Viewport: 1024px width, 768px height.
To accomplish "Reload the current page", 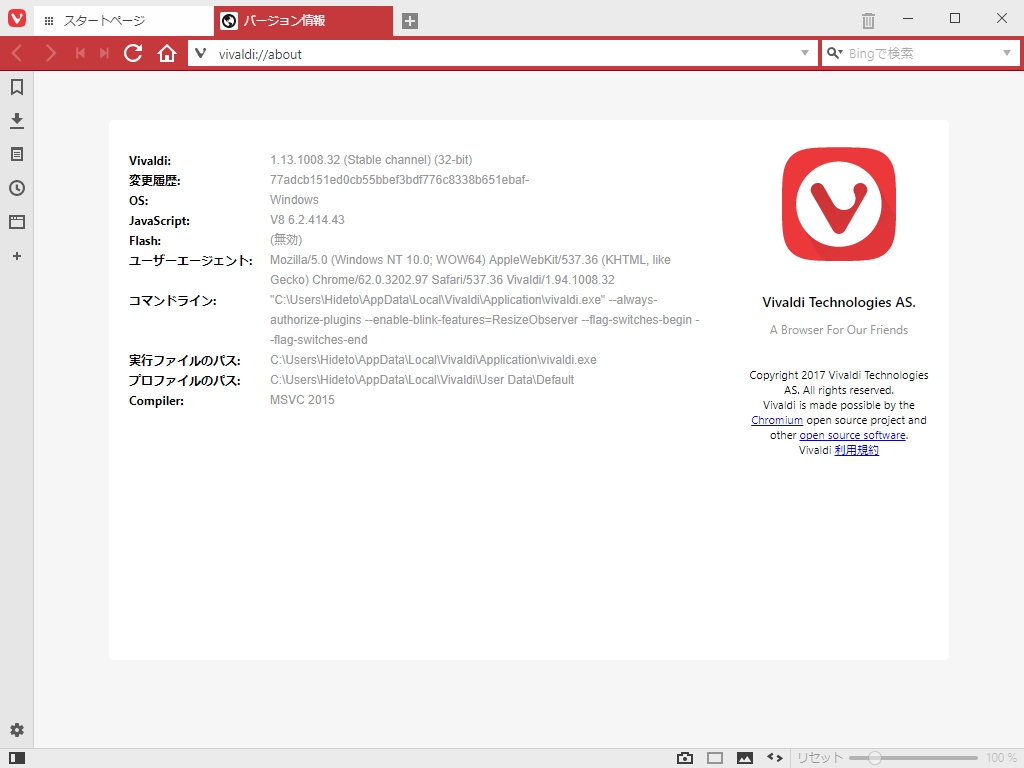I will [x=133, y=53].
